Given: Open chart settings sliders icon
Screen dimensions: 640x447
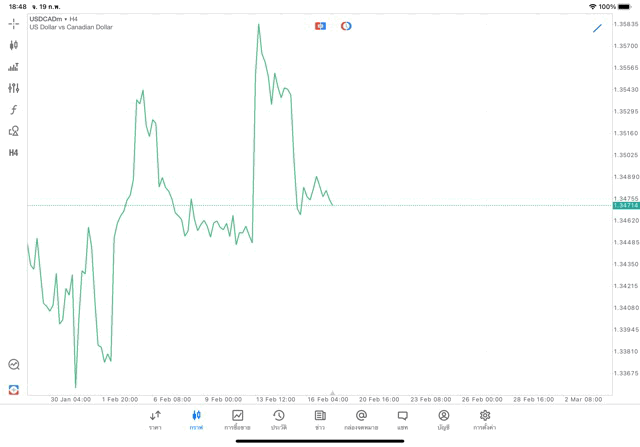Looking at the screenshot, I should coord(14,88).
